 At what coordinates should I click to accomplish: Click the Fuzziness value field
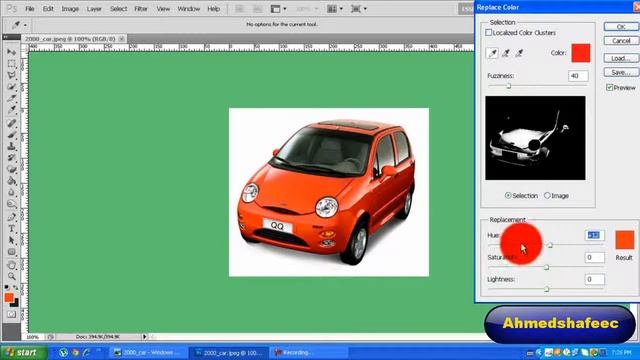pyautogui.click(x=578, y=76)
